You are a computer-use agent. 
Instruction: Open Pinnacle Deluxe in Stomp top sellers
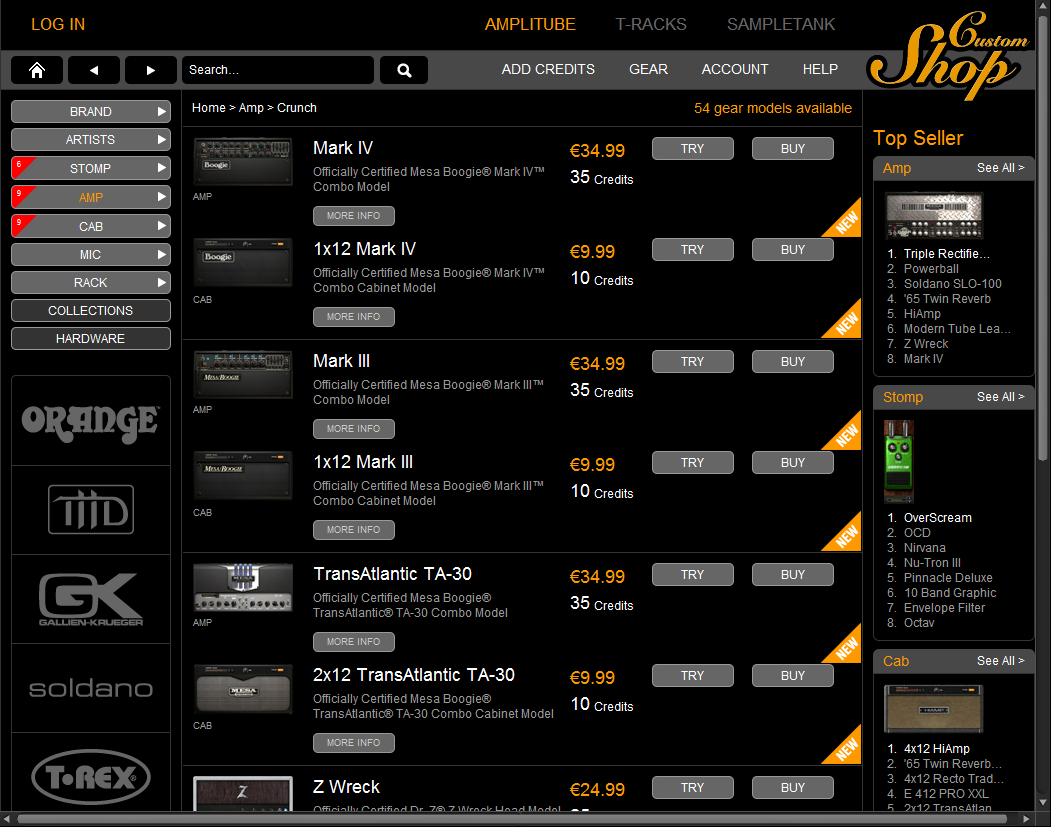948,578
